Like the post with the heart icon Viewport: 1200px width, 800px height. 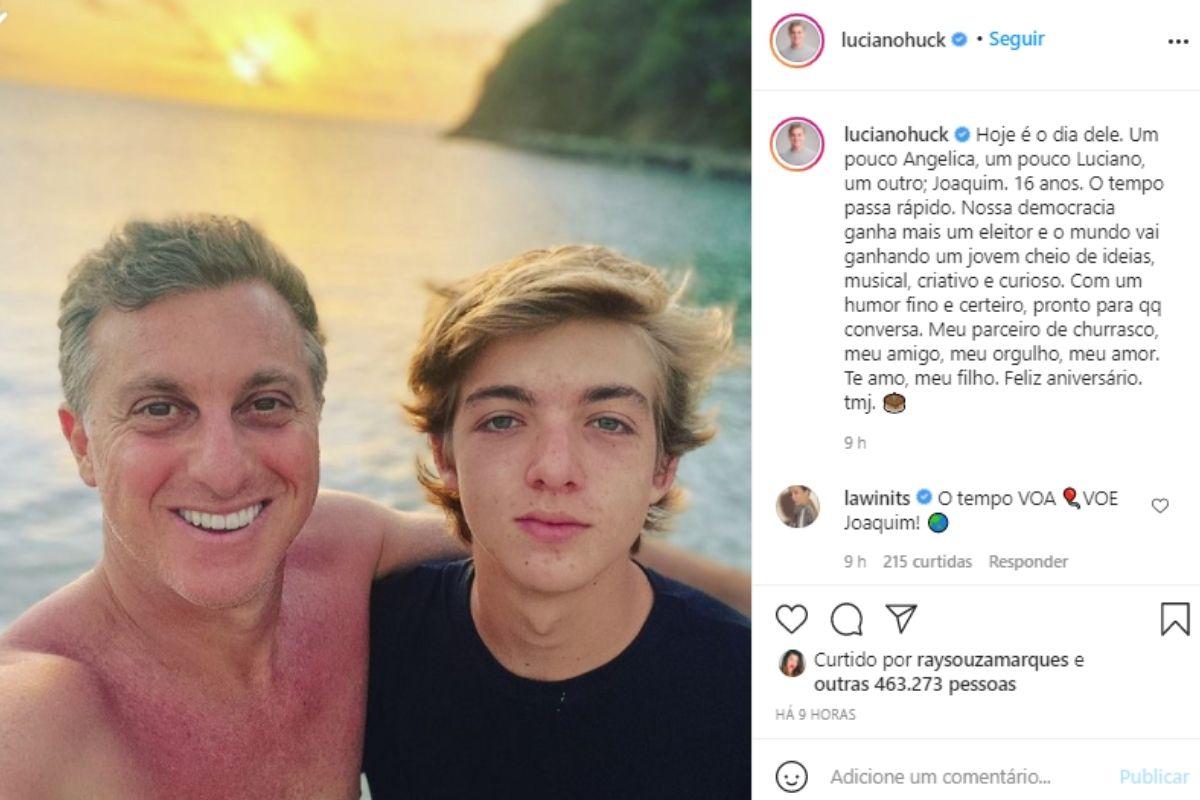point(791,620)
